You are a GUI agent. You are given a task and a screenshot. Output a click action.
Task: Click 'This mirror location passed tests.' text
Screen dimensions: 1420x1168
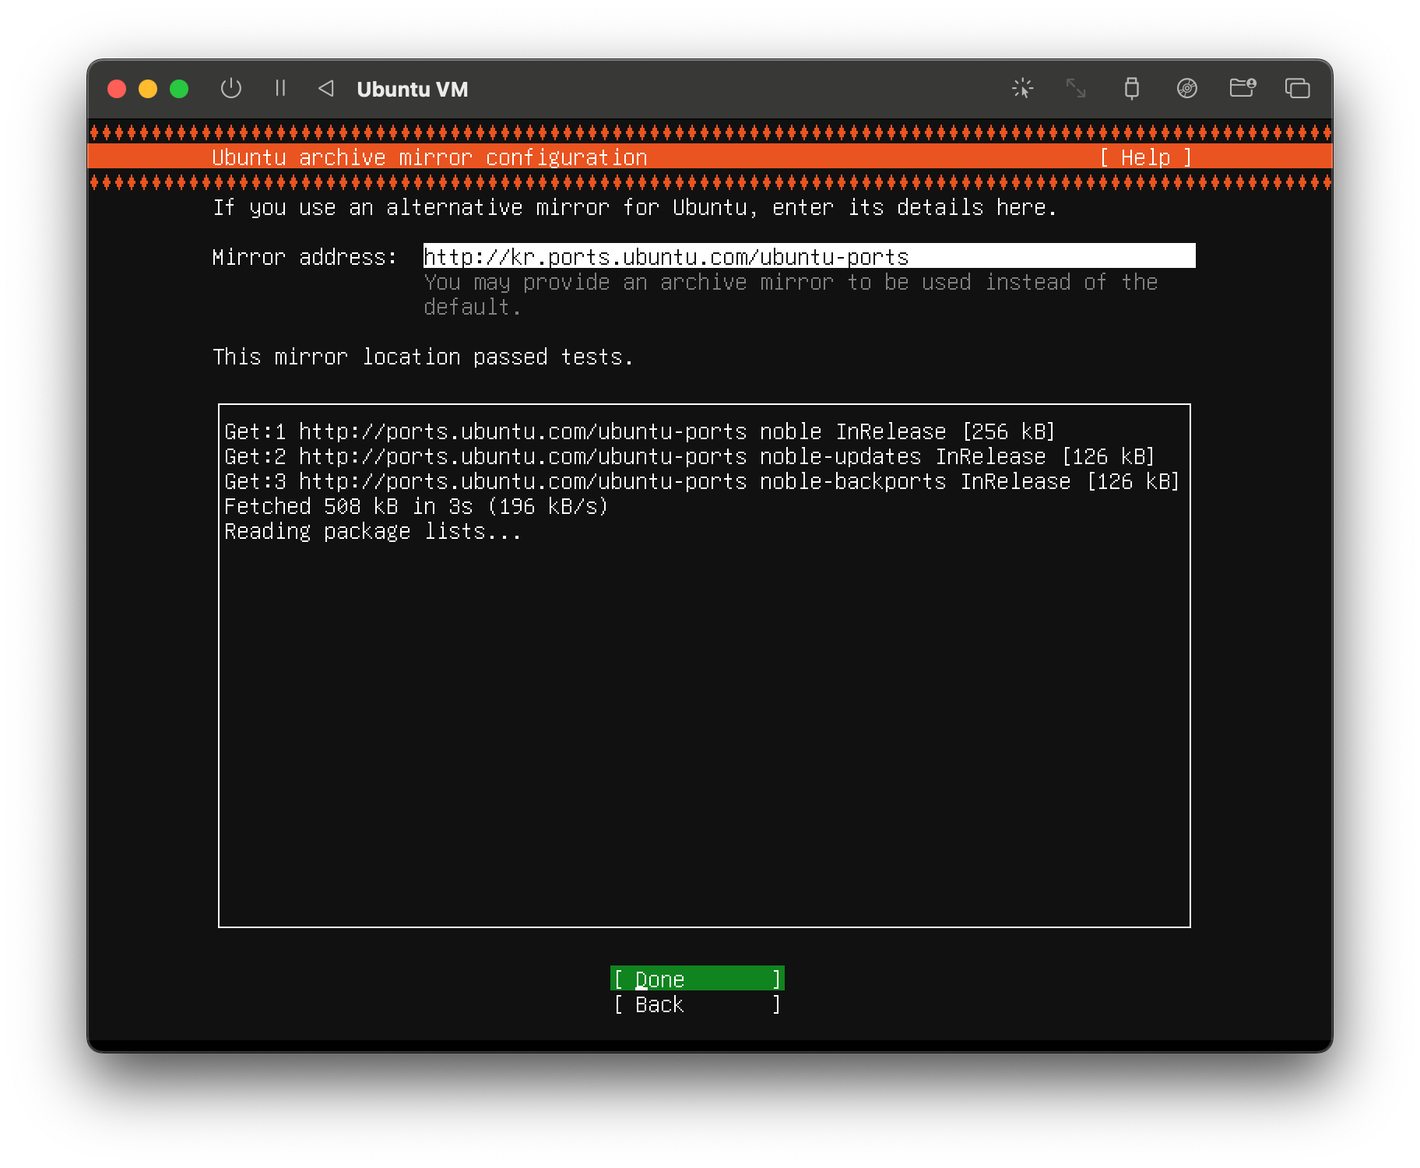click(x=423, y=357)
